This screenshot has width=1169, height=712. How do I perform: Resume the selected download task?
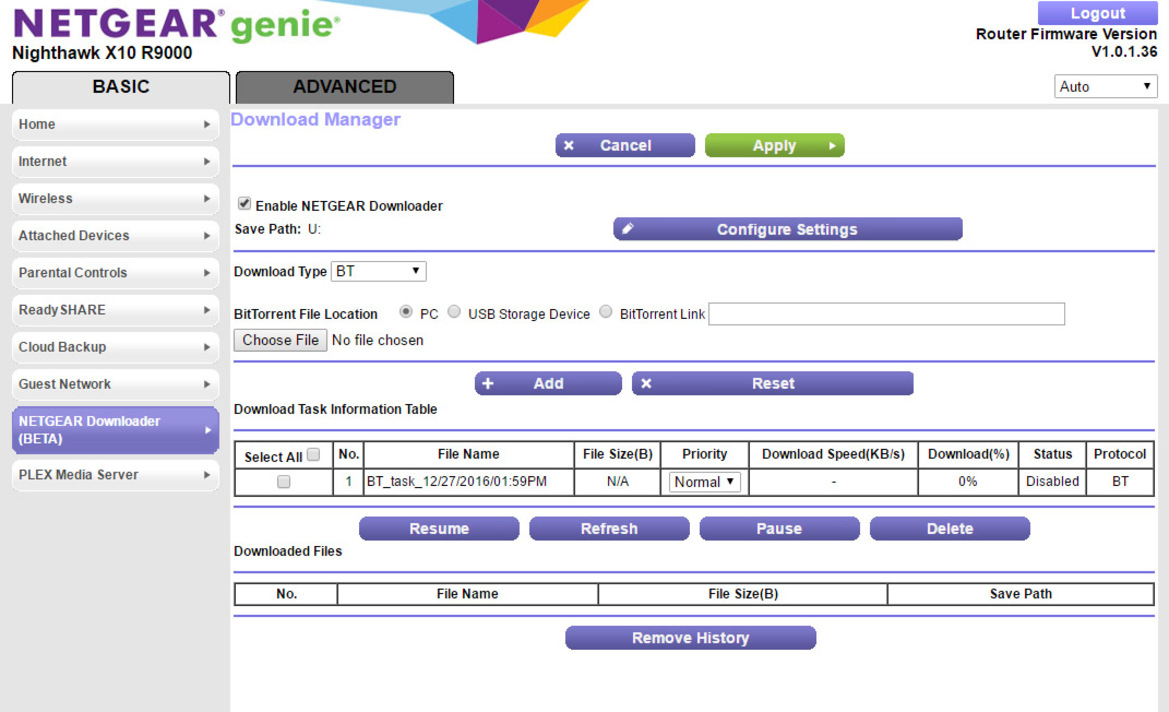[439, 529]
